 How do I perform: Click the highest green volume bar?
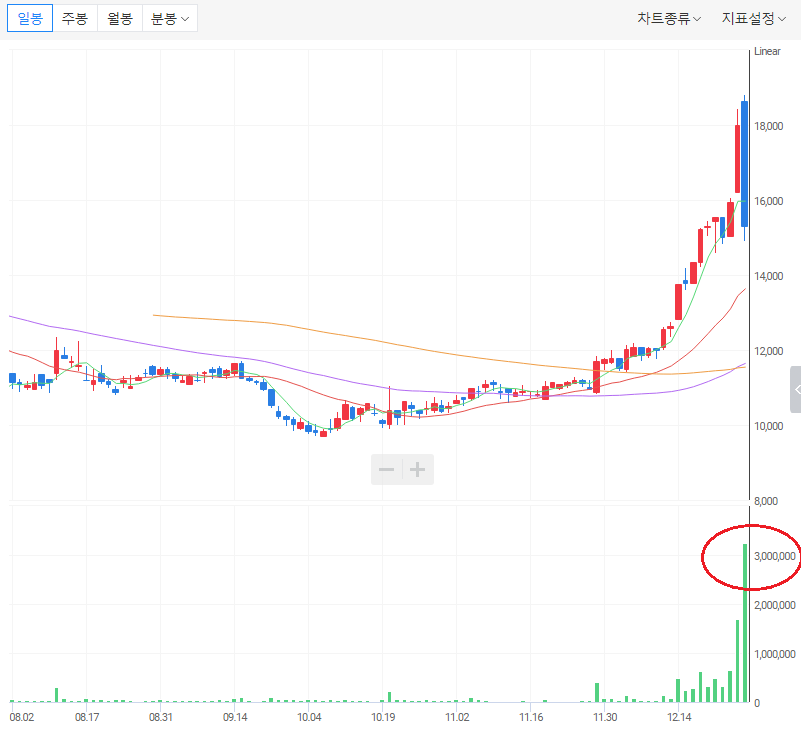tap(745, 623)
